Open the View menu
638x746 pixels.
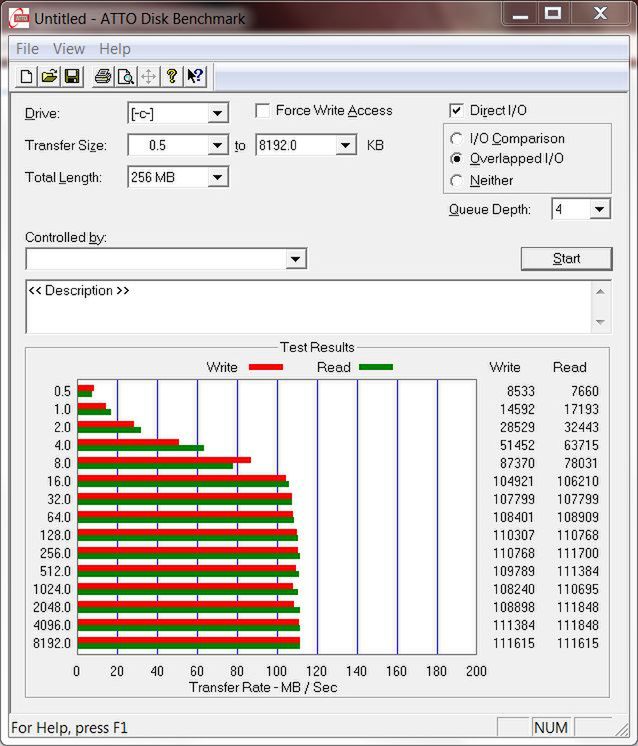[69, 49]
